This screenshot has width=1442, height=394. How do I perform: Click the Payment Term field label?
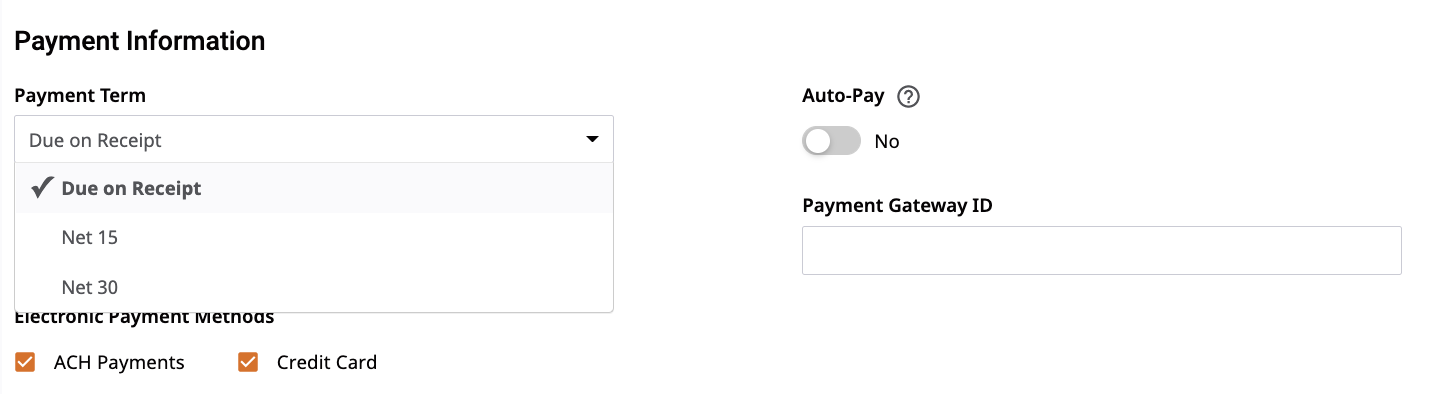[80, 96]
